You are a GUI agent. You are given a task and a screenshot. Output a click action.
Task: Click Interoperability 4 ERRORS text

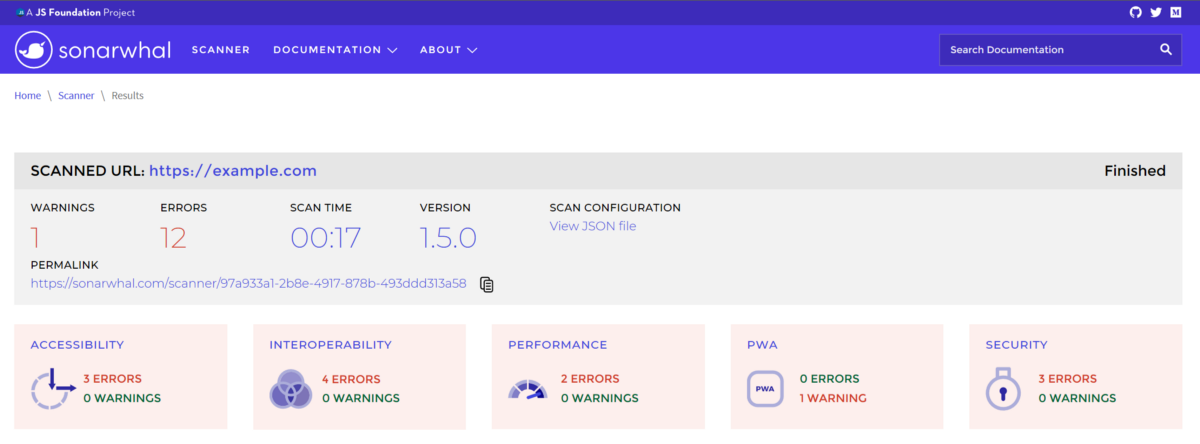click(351, 378)
